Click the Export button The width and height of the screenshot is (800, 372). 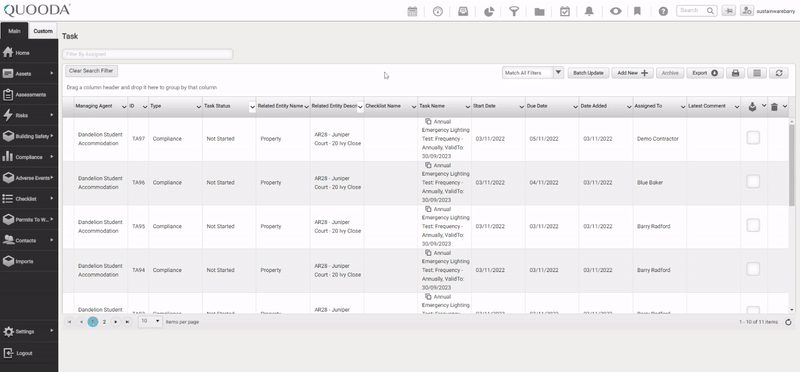[x=705, y=73]
